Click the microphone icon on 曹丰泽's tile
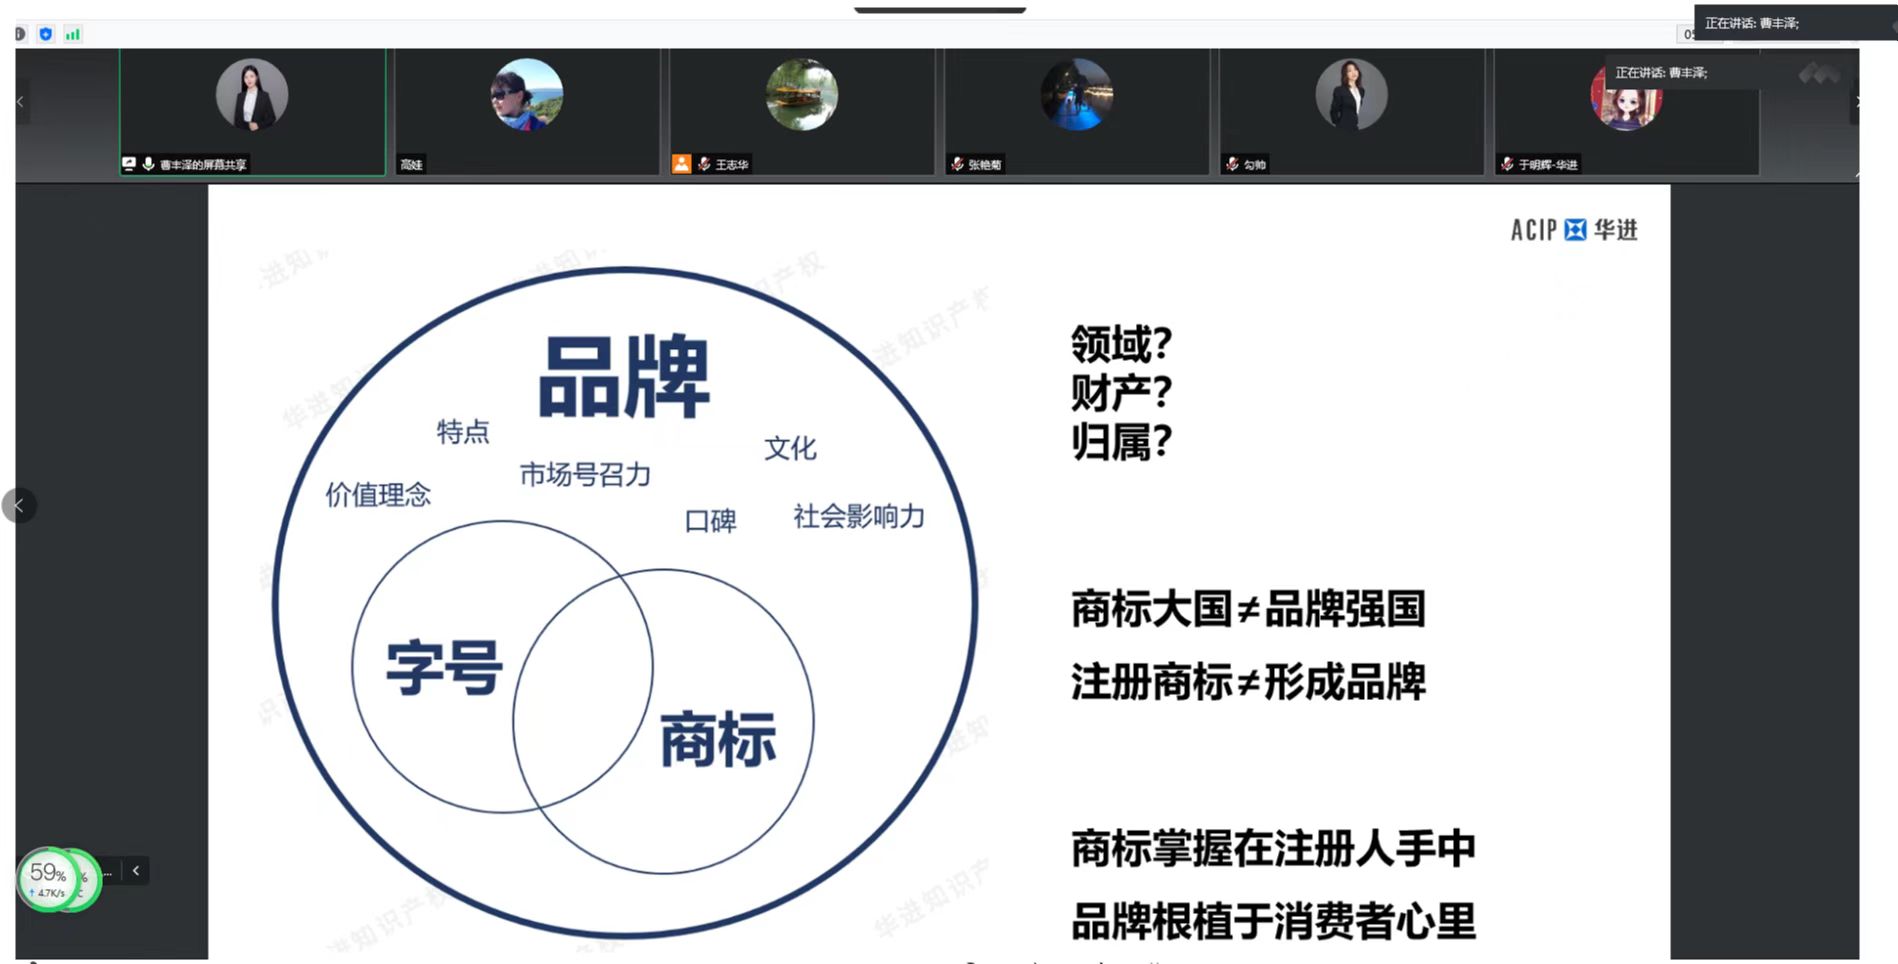 point(148,163)
